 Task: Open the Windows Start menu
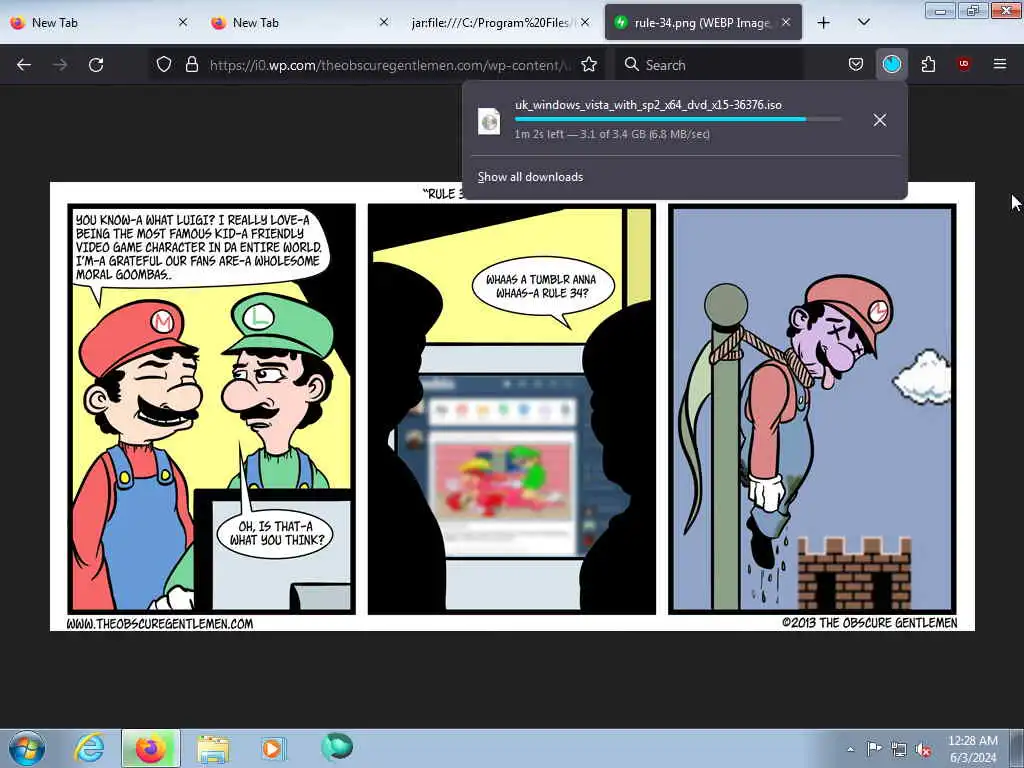(x=27, y=748)
